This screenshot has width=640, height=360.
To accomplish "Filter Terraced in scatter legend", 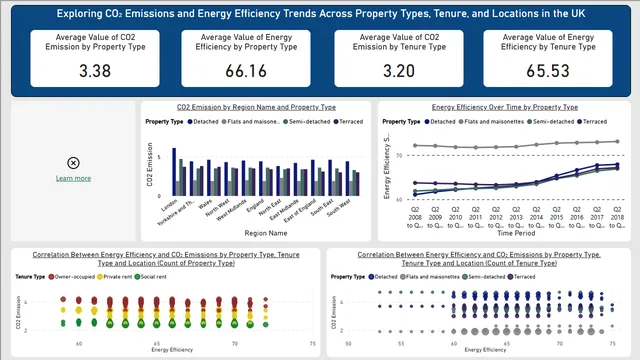I will pos(521,277).
